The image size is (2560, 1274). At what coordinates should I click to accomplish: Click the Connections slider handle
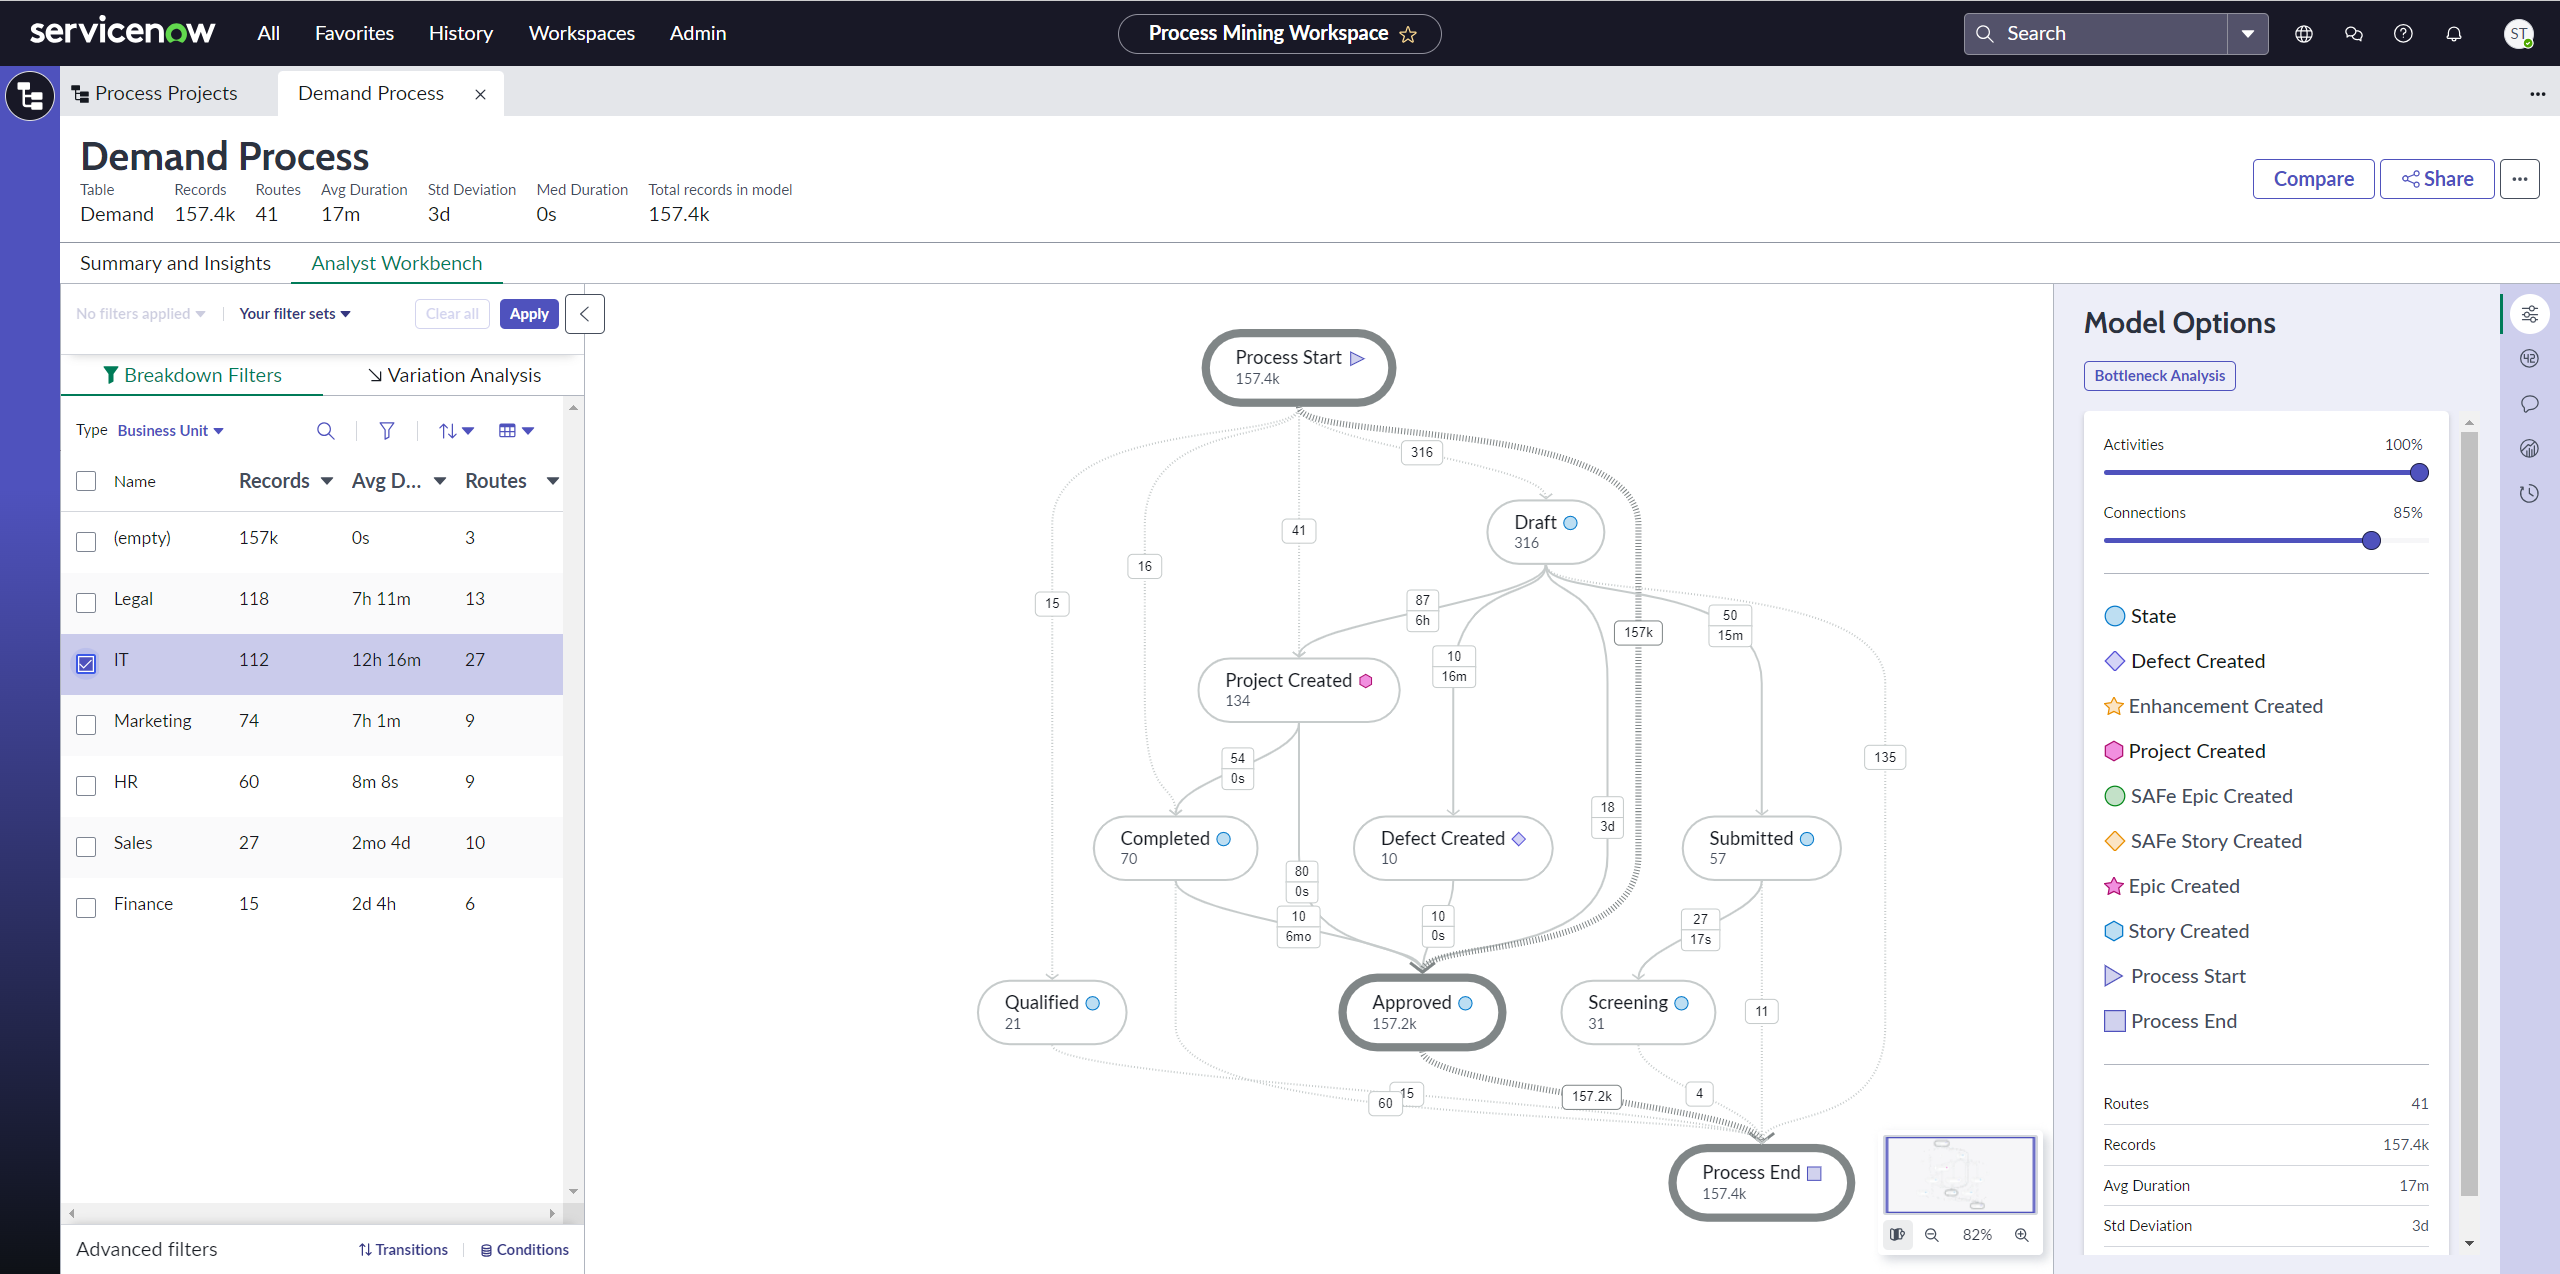[2371, 541]
